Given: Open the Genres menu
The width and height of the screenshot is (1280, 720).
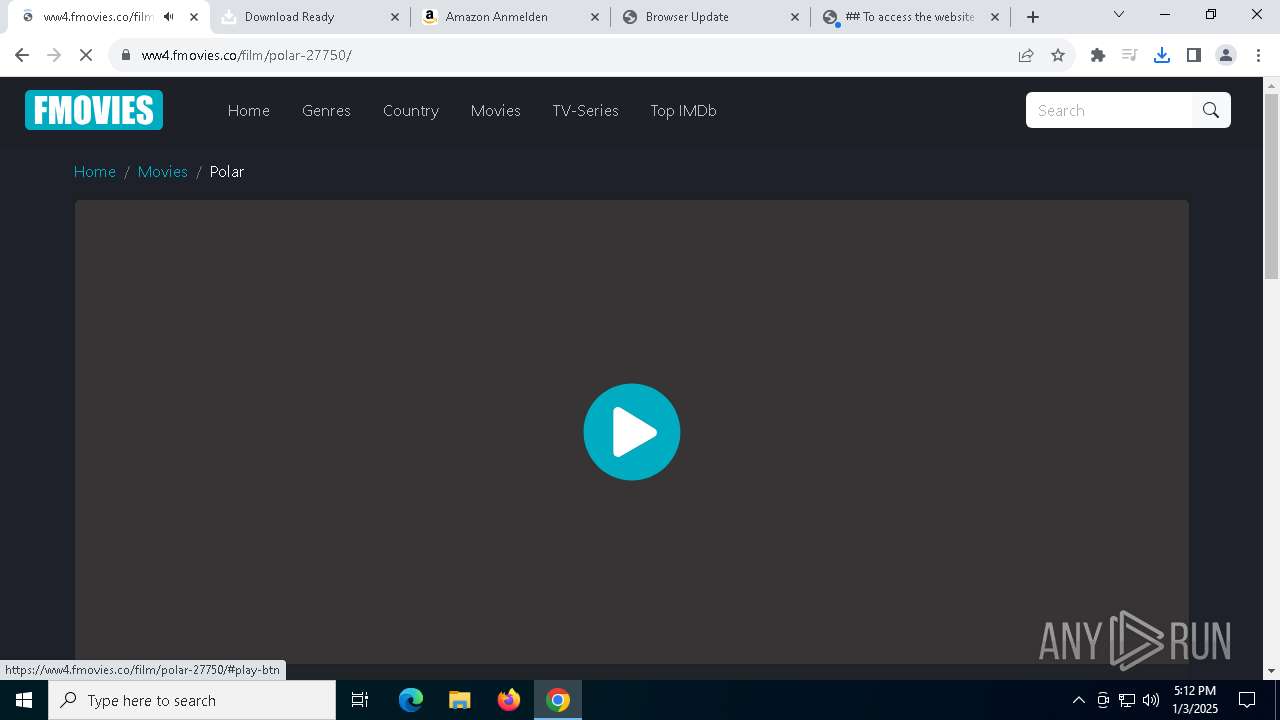Looking at the screenshot, I should (x=326, y=111).
